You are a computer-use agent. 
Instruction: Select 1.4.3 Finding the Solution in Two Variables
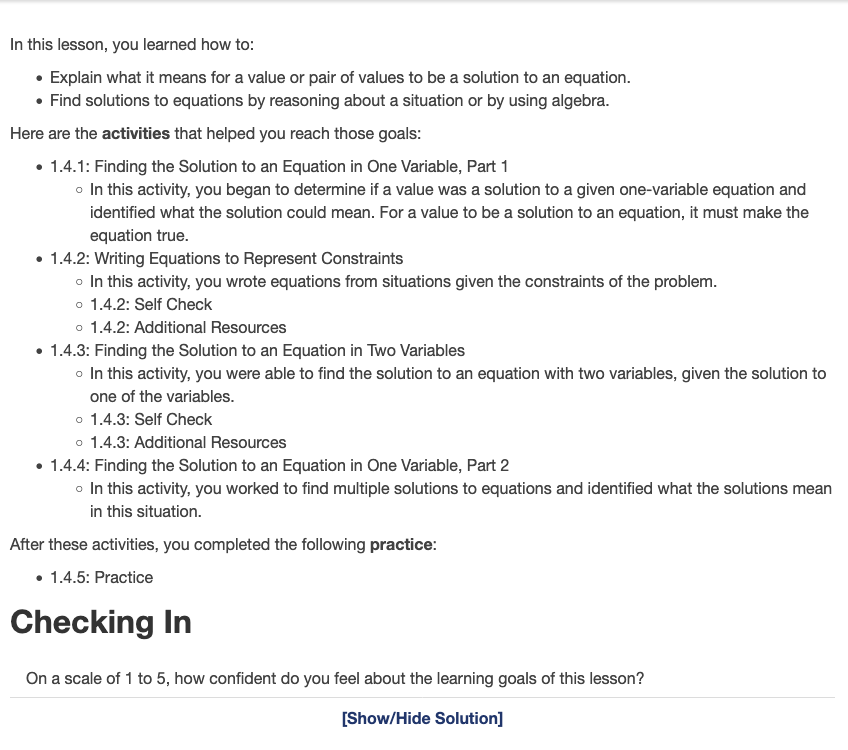coord(257,350)
